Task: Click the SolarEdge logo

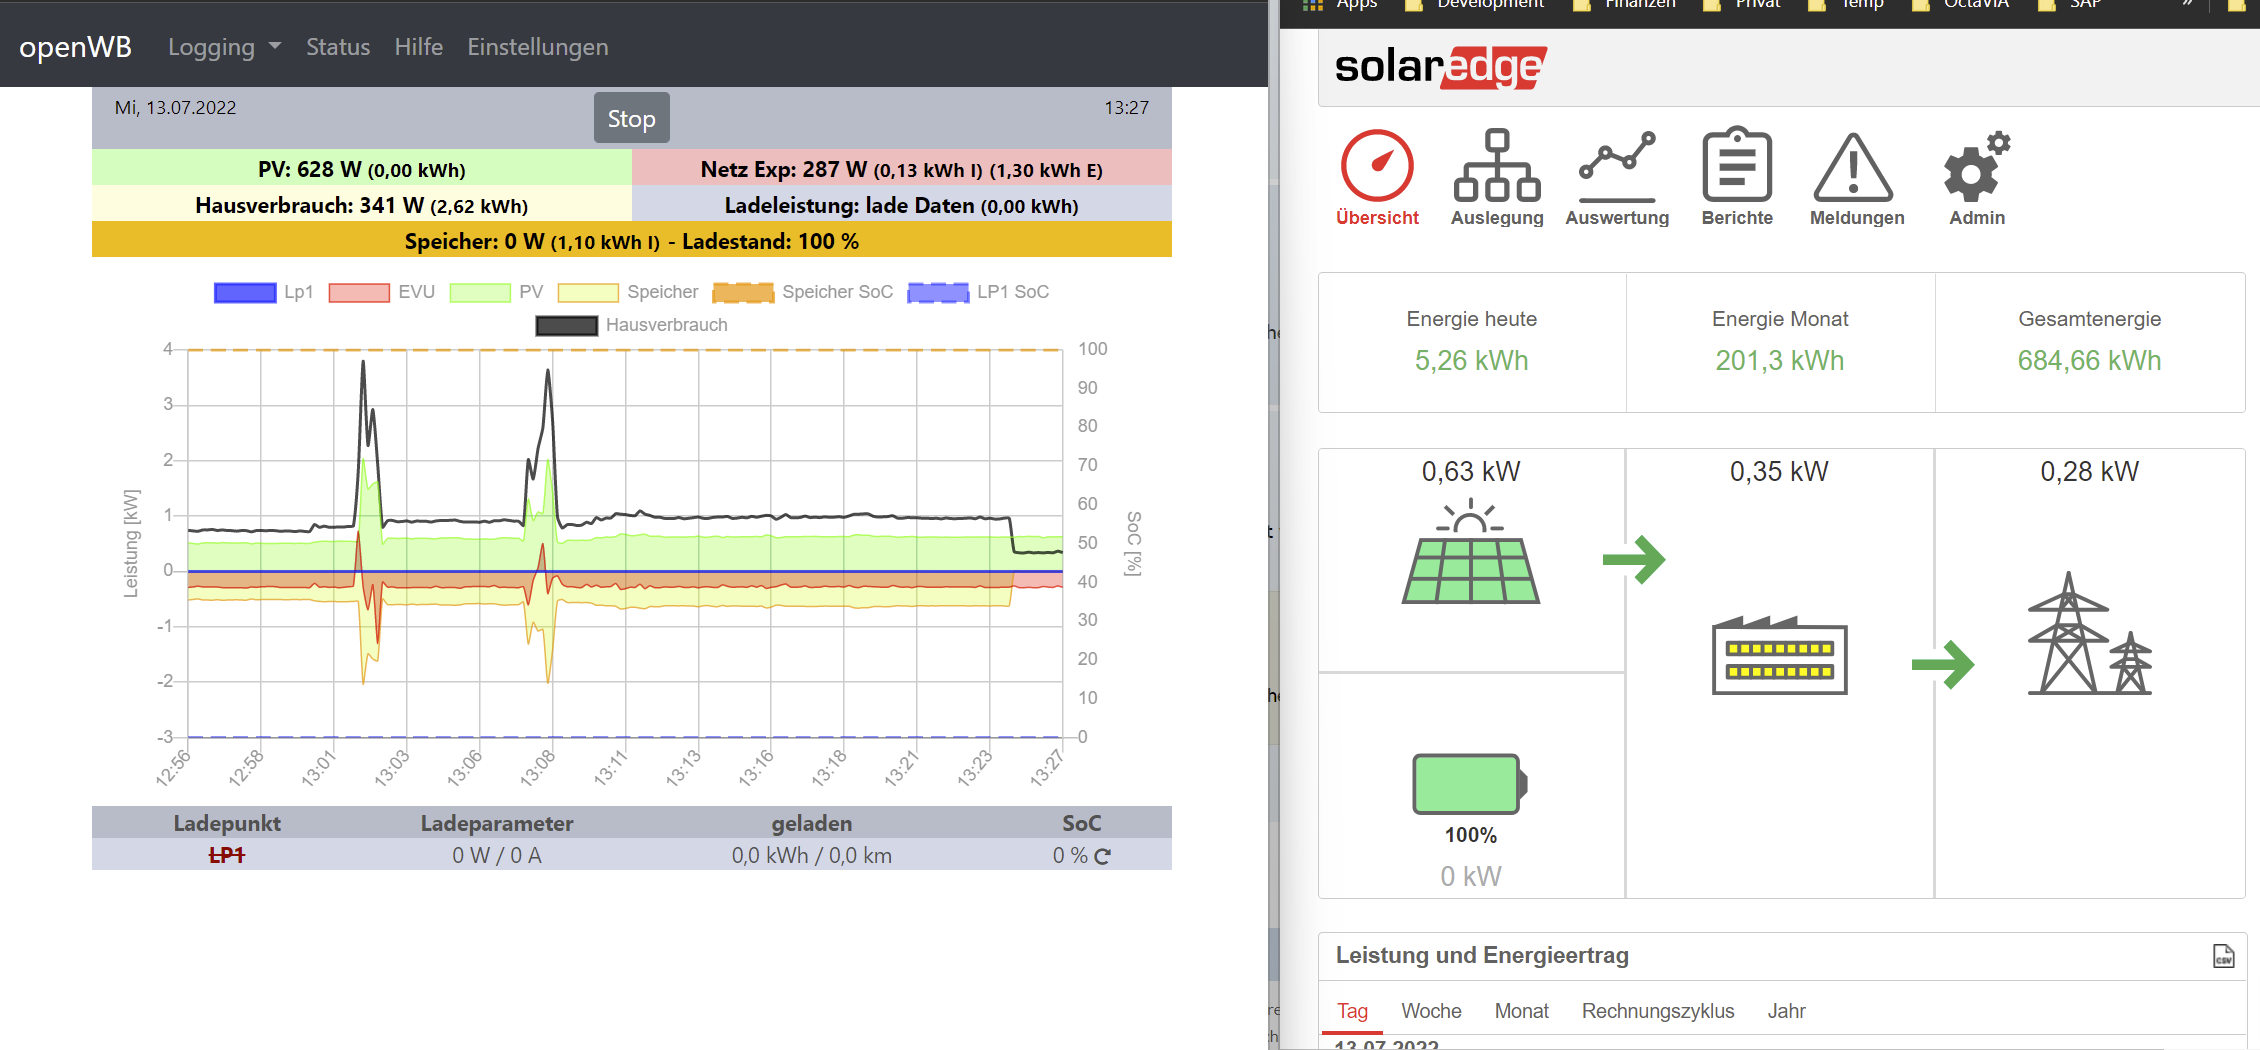Action: click(1441, 67)
